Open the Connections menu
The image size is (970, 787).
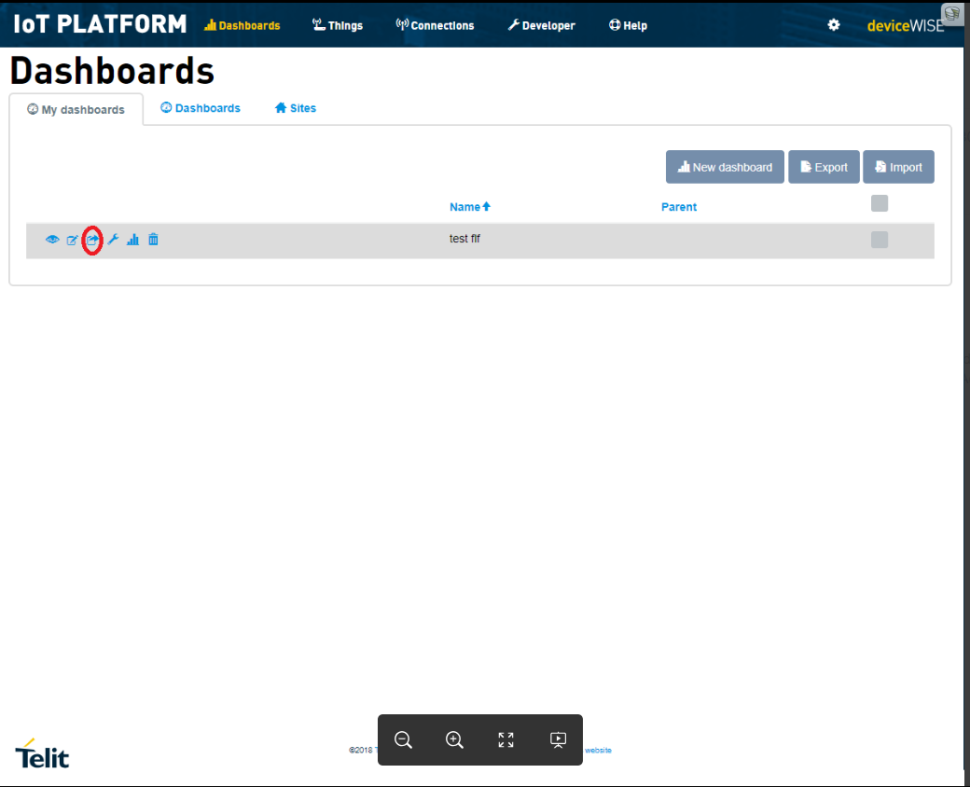[x=435, y=25]
